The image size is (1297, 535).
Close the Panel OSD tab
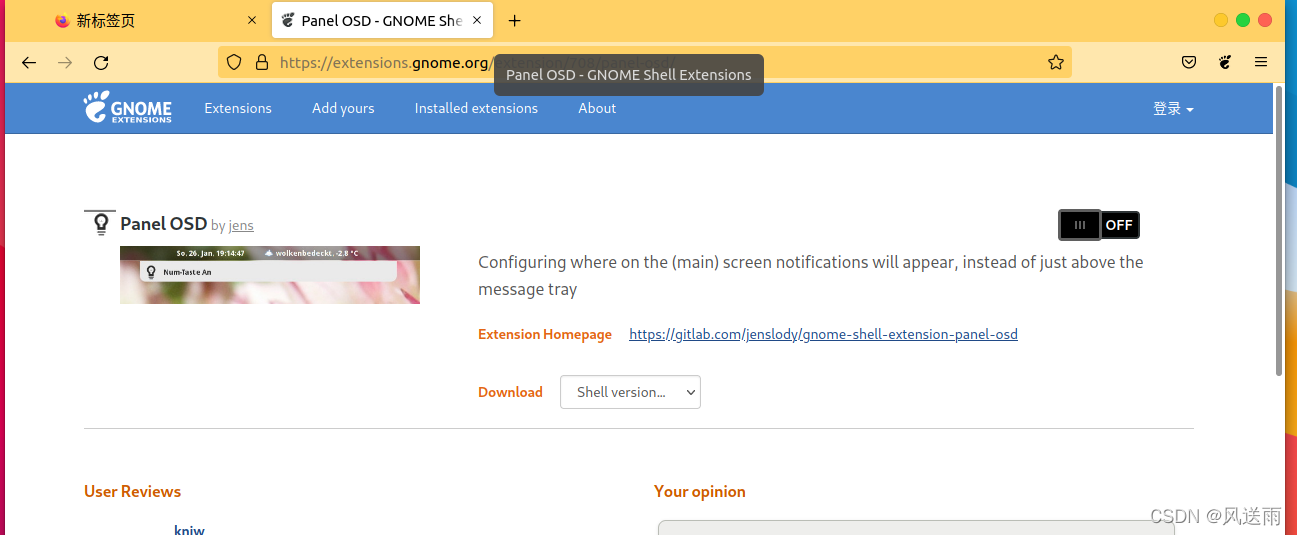point(478,20)
